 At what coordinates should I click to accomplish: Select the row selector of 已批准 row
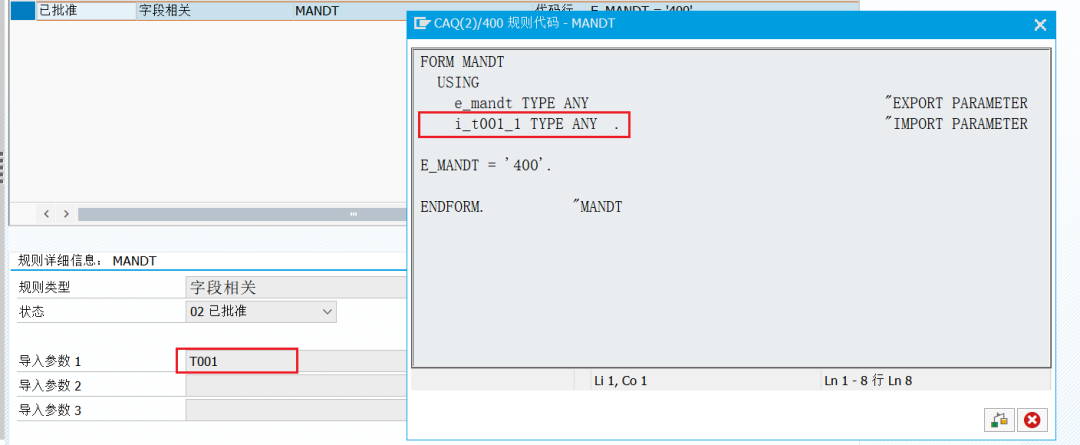pyautogui.click(x=23, y=10)
